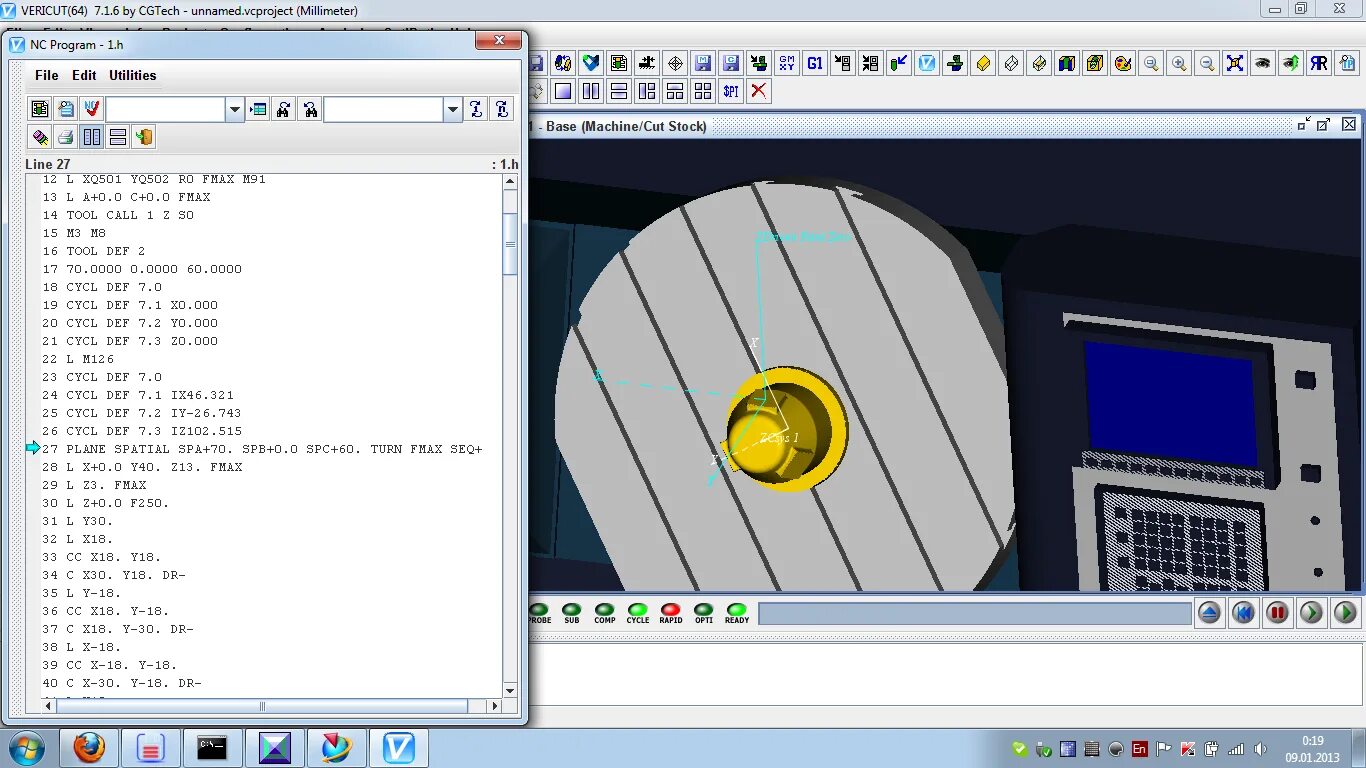
Task: Select the four-view grid layout icon
Action: 703,91
